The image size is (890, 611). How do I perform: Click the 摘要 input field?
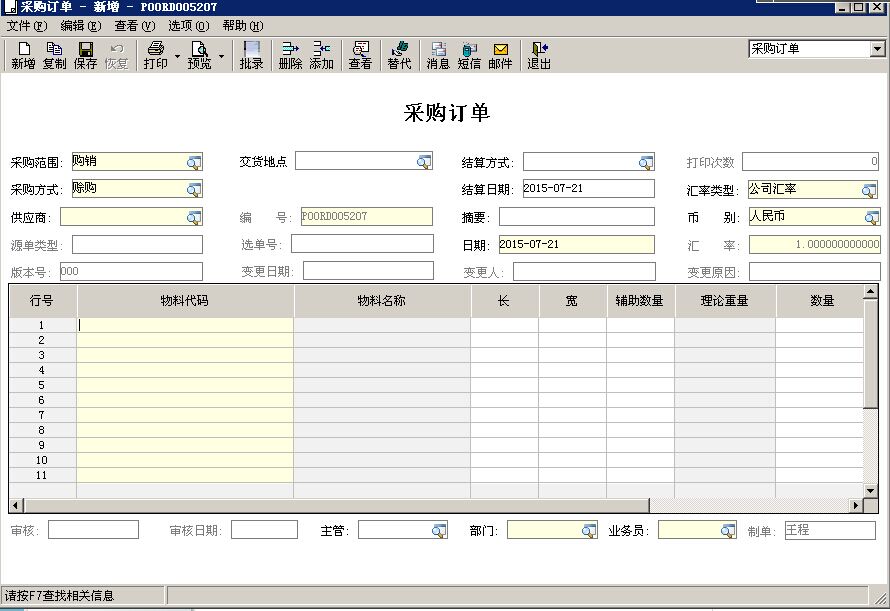click(x=577, y=216)
